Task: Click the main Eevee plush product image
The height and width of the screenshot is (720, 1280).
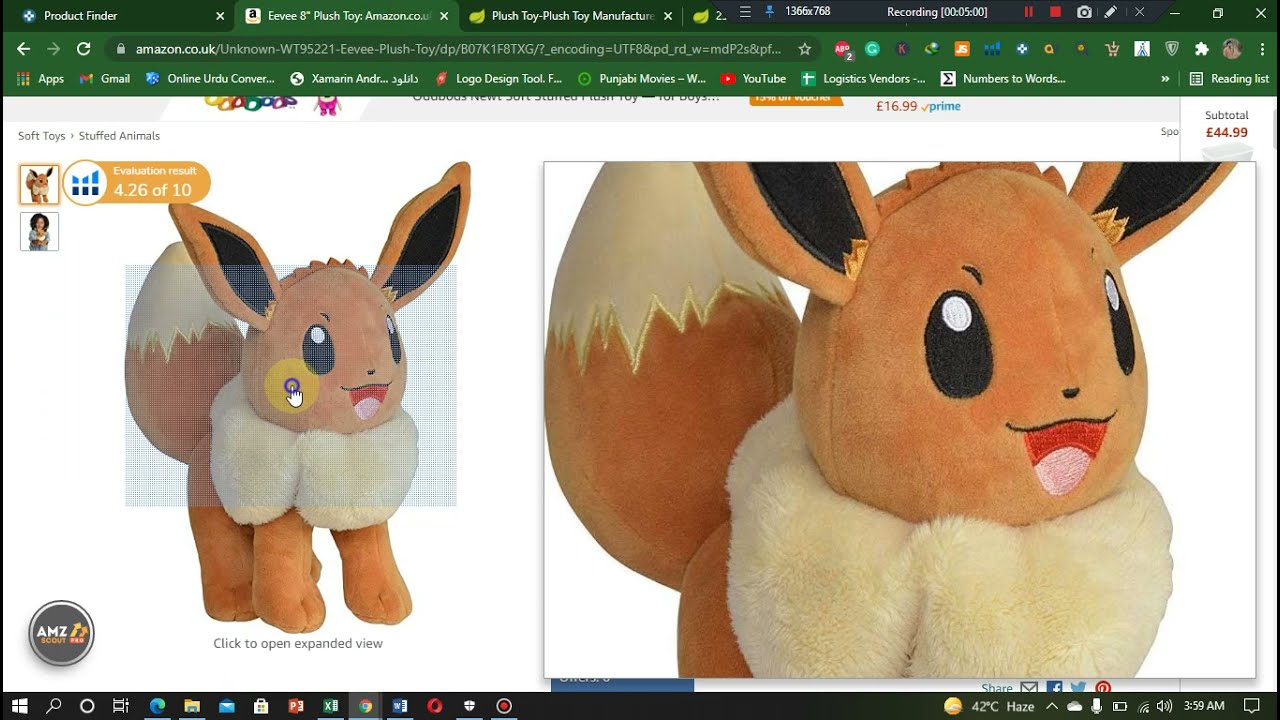Action: pos(297,395)
